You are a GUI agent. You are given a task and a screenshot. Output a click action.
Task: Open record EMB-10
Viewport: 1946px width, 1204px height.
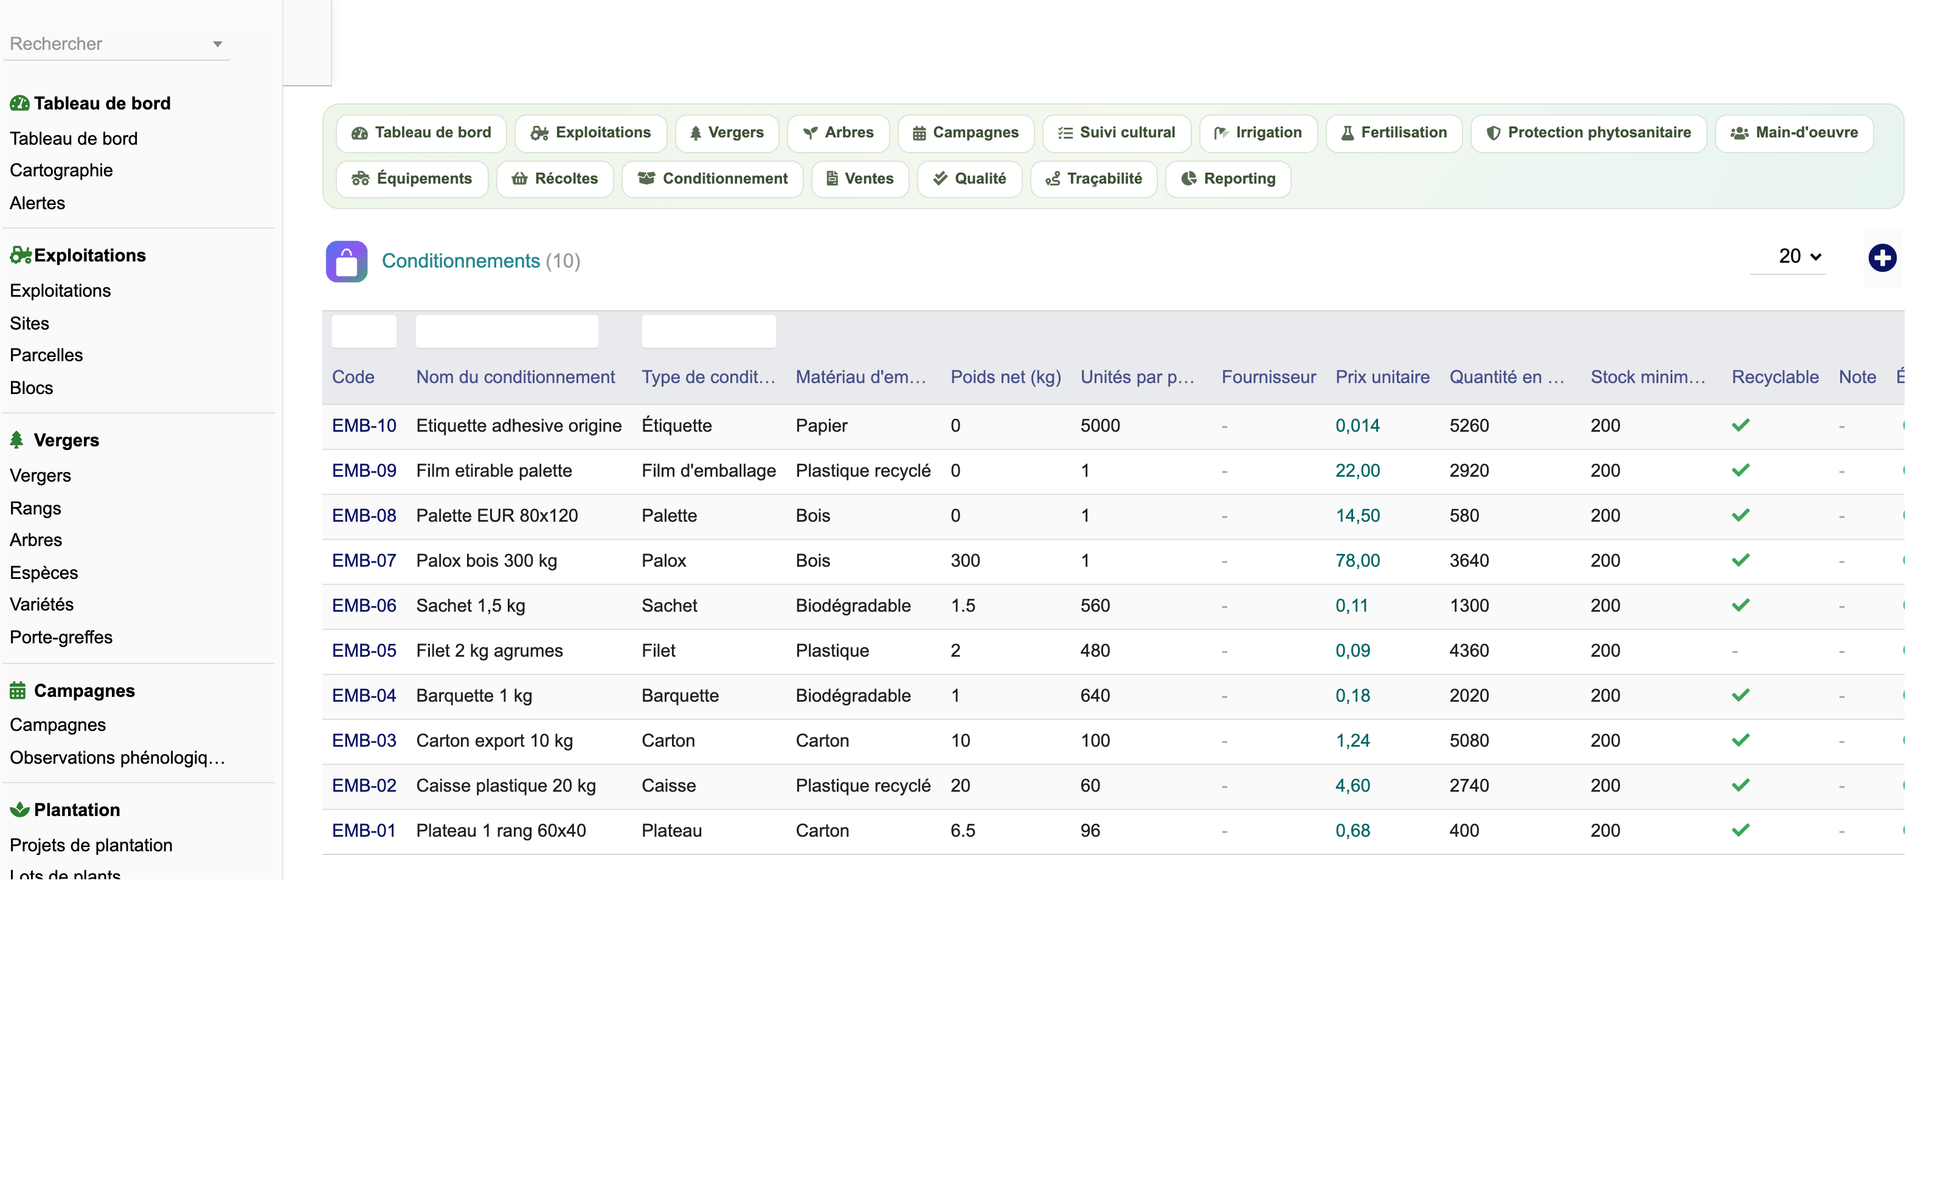click(x=364, y=426)
